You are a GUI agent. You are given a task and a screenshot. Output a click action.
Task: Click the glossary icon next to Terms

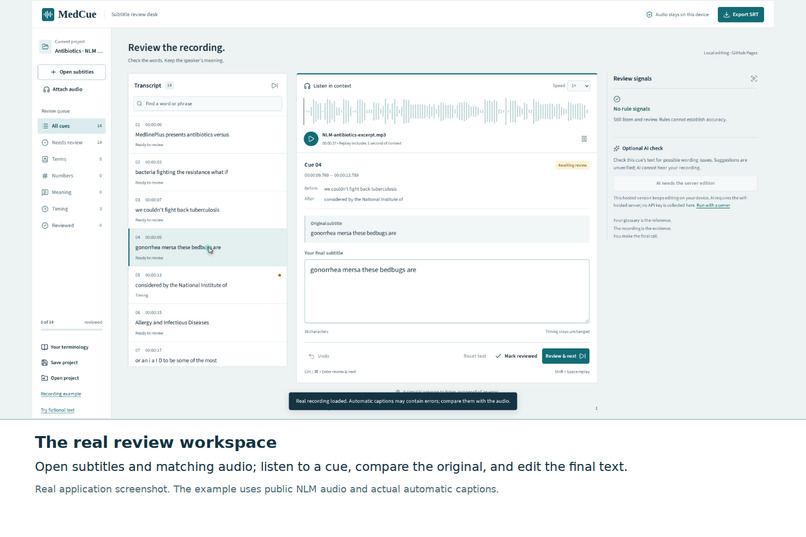[45, 159]
